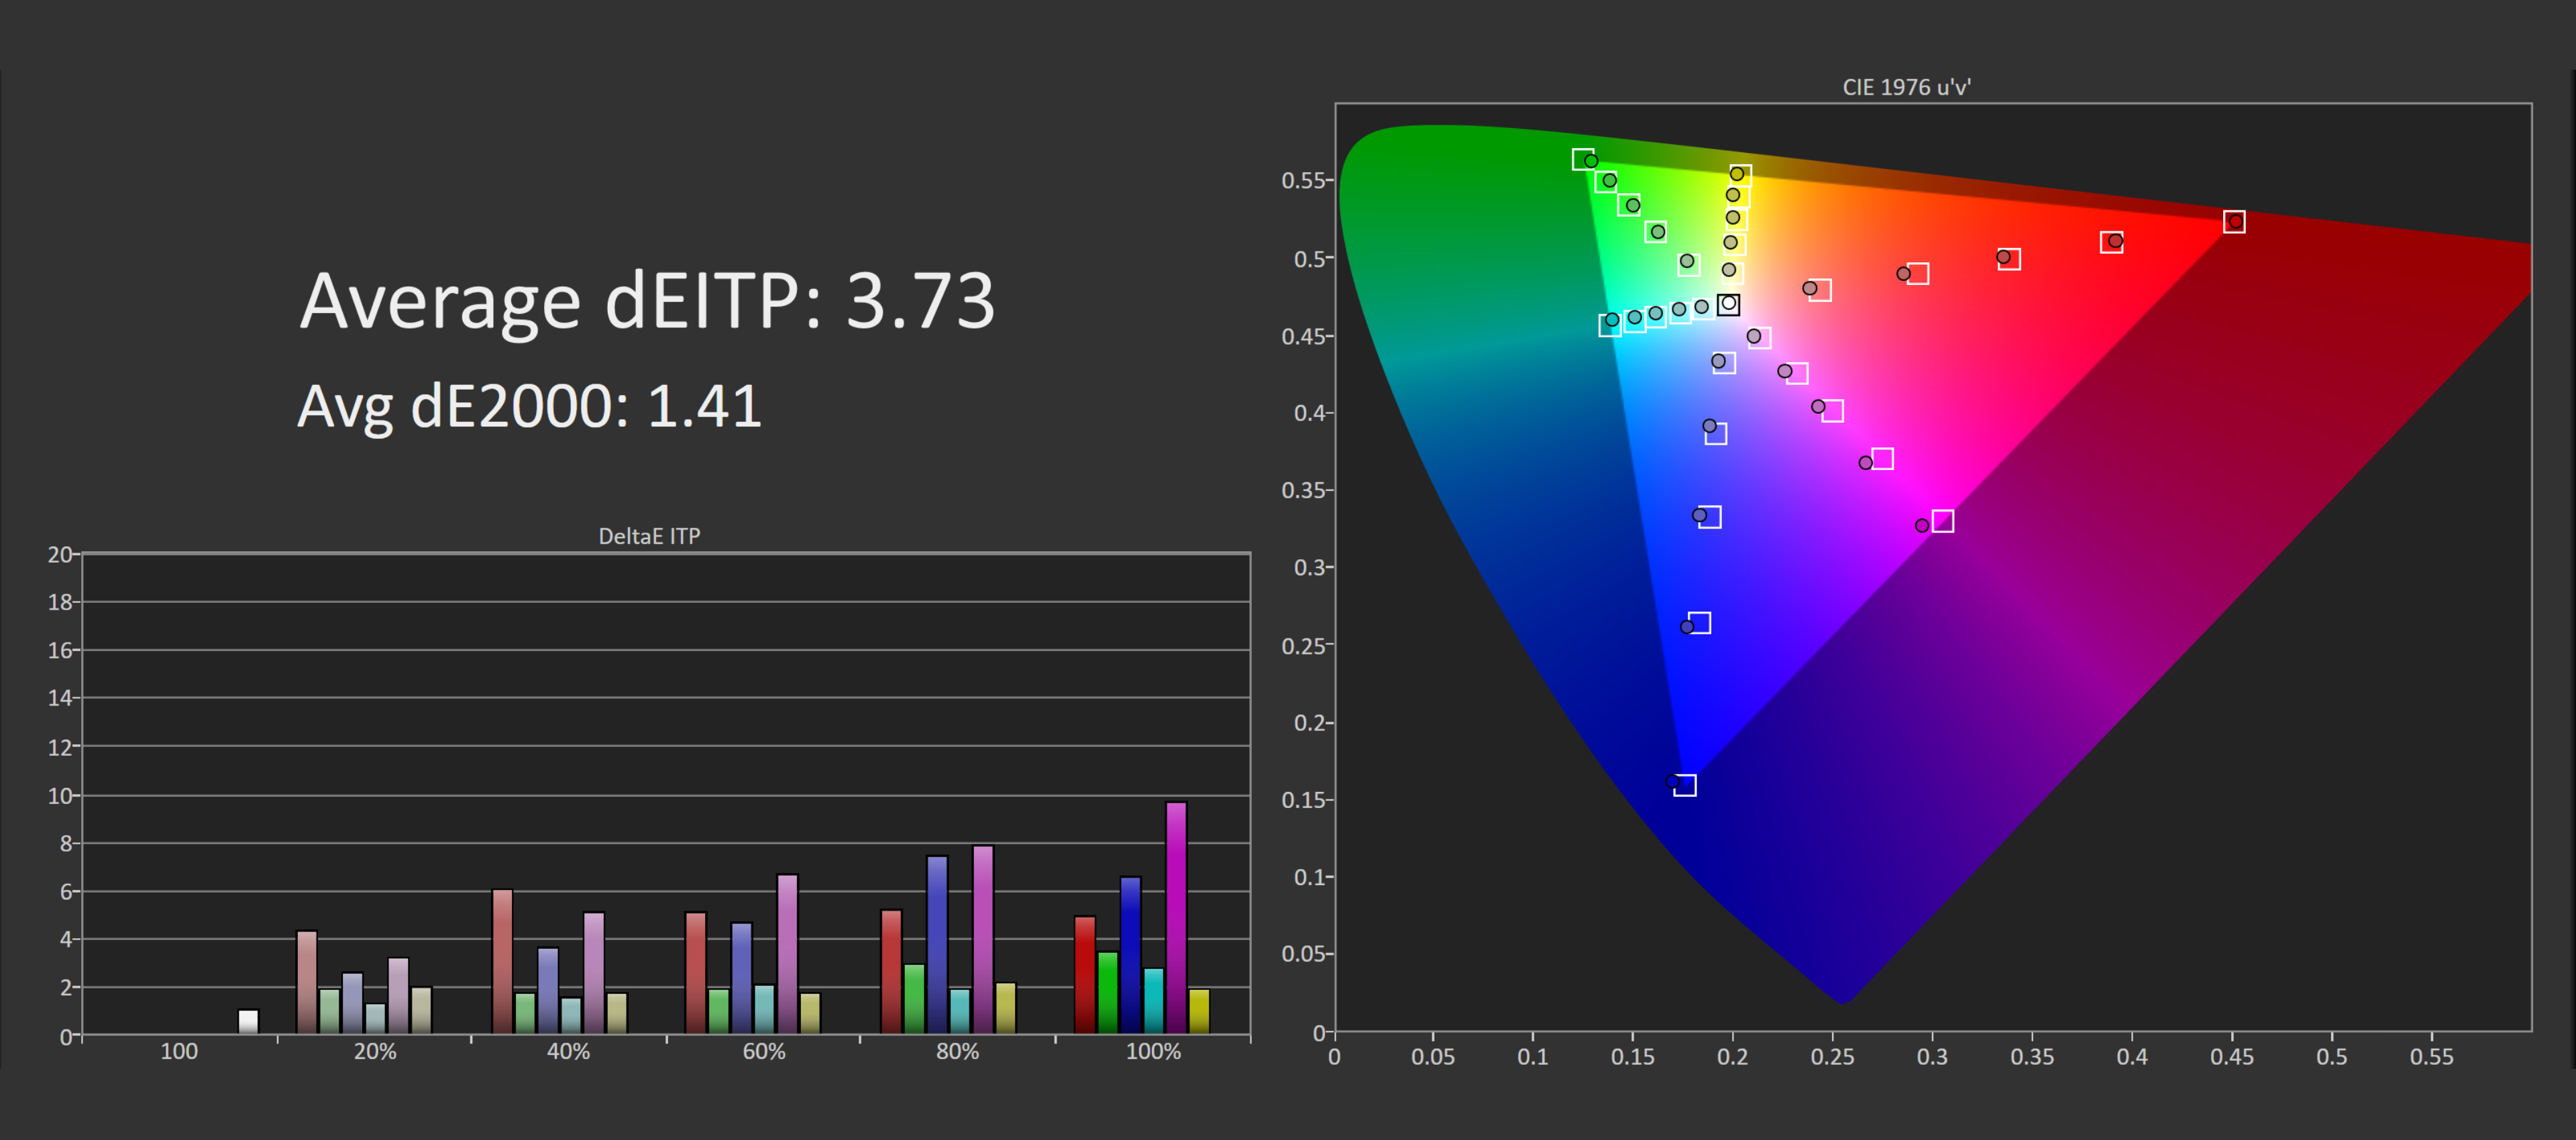Click the red bar in the 40% group
The image size is (2576, 1140).
tap(502, 960)
